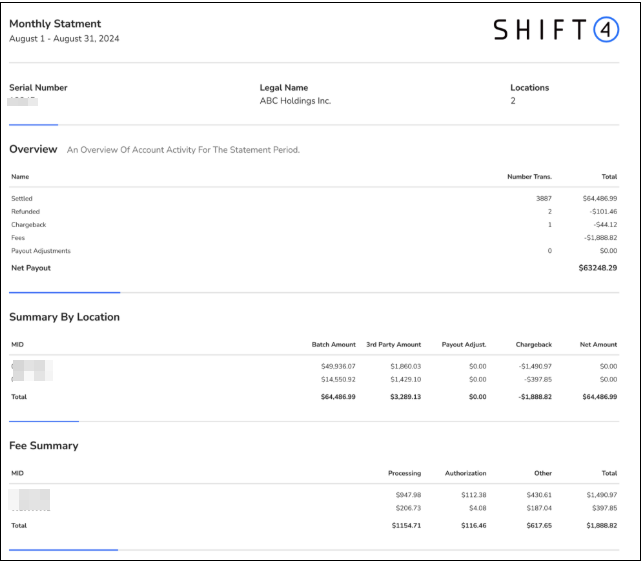Click the August 1 - August 31, 2024 date range

click(64, 39)
